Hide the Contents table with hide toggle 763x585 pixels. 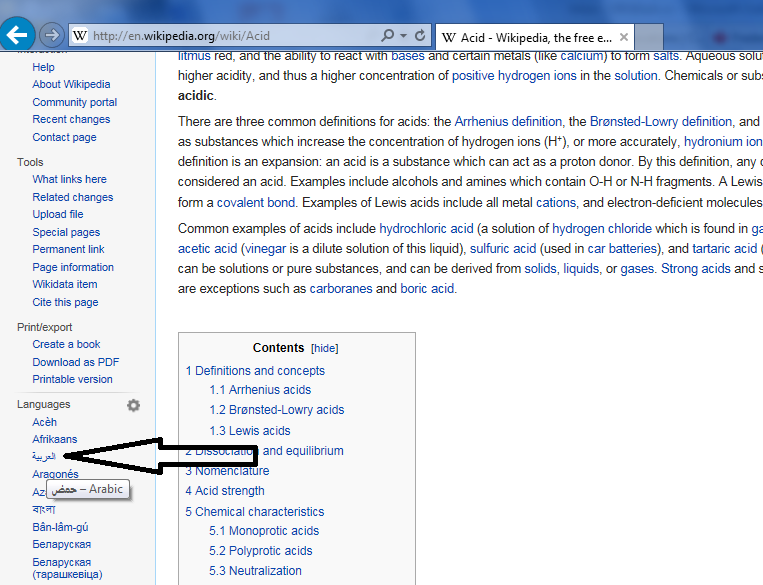pos(324,348)
